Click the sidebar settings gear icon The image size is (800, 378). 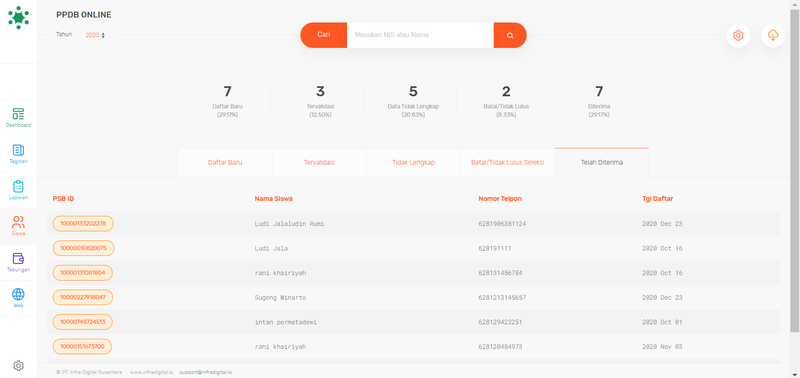click(18, 365)
